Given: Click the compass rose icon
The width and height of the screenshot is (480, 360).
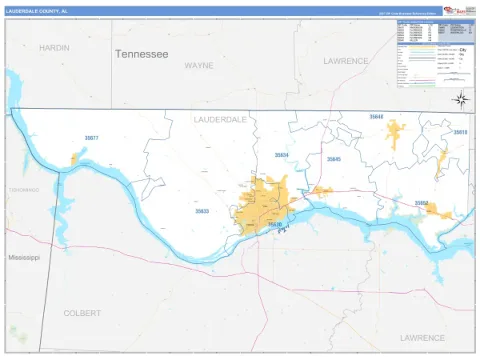Looking at the screenshot, I should (x=461, y=99).
